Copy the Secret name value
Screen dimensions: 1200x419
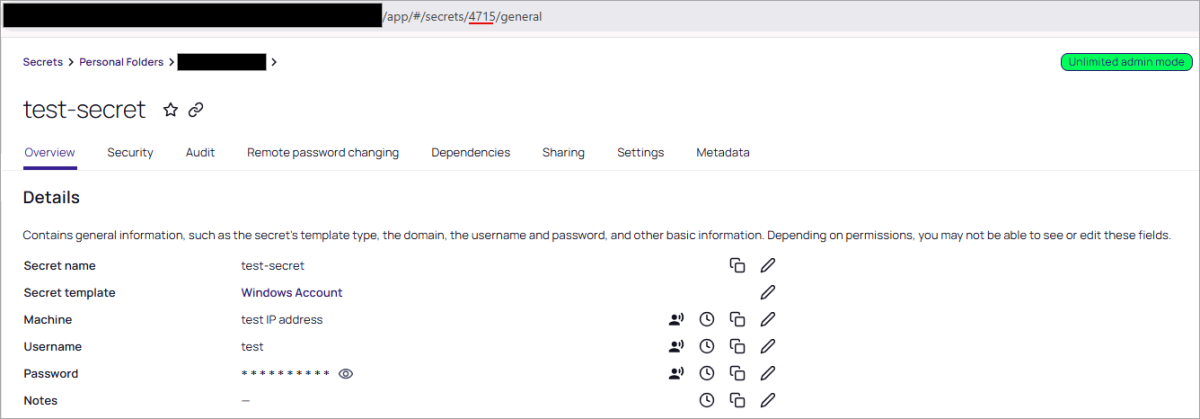tap(737, 266)
